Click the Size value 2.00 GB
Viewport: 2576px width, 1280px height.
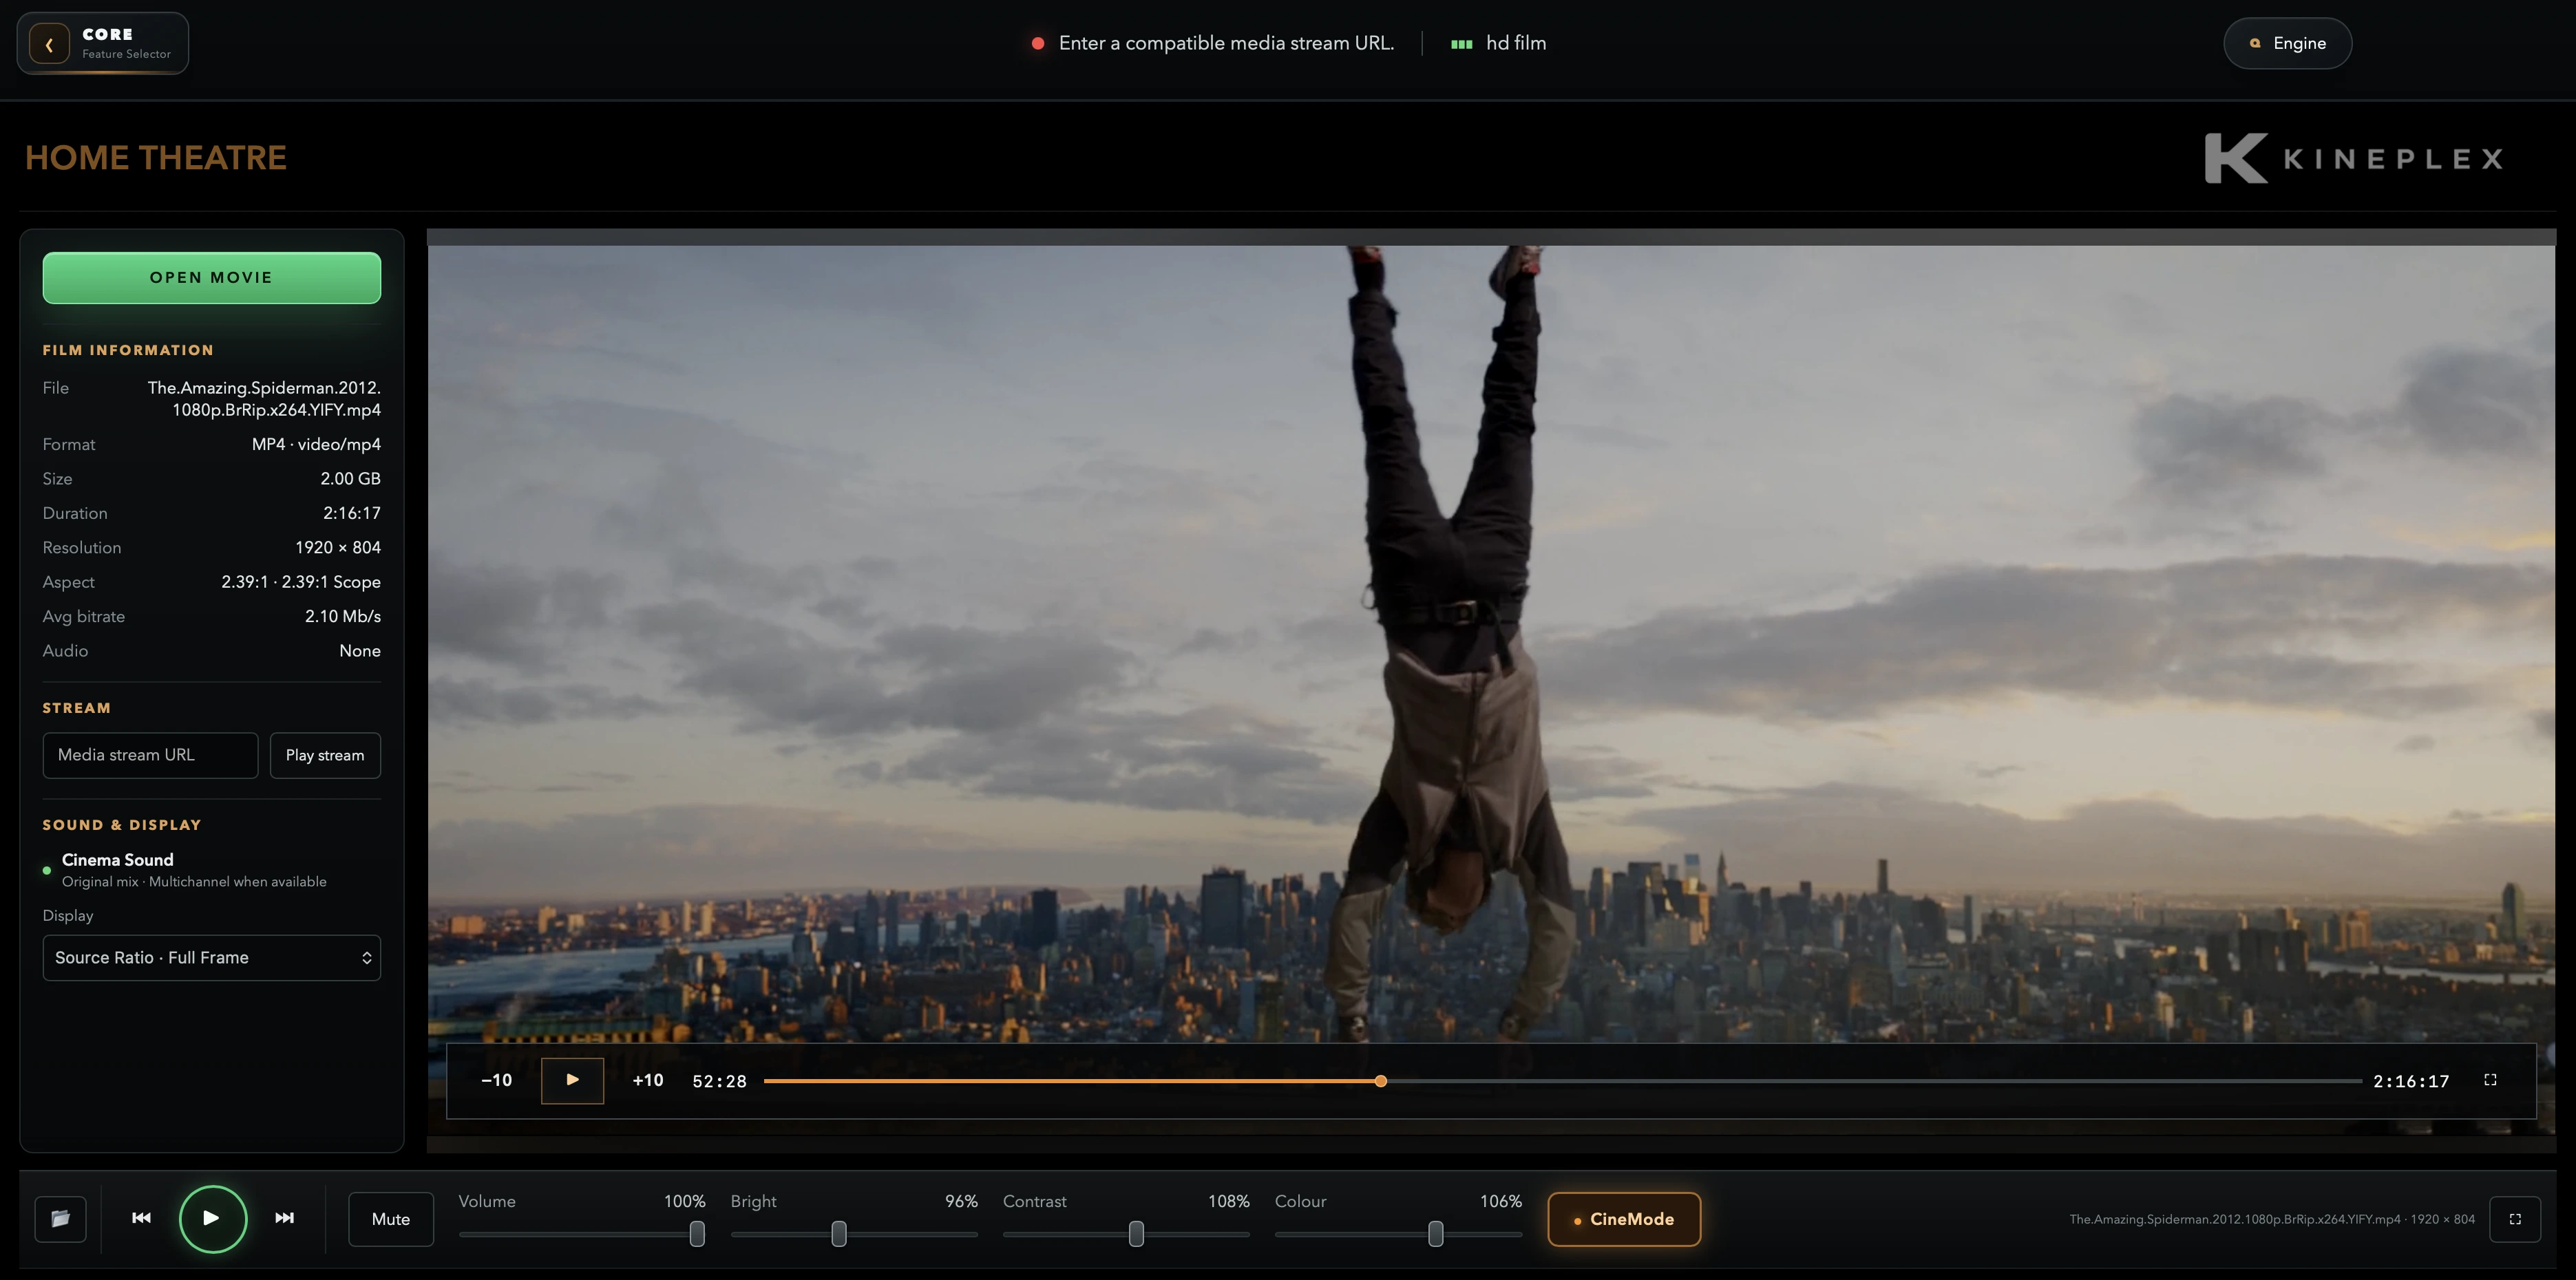pyautogui.click(x=350, y=479)
